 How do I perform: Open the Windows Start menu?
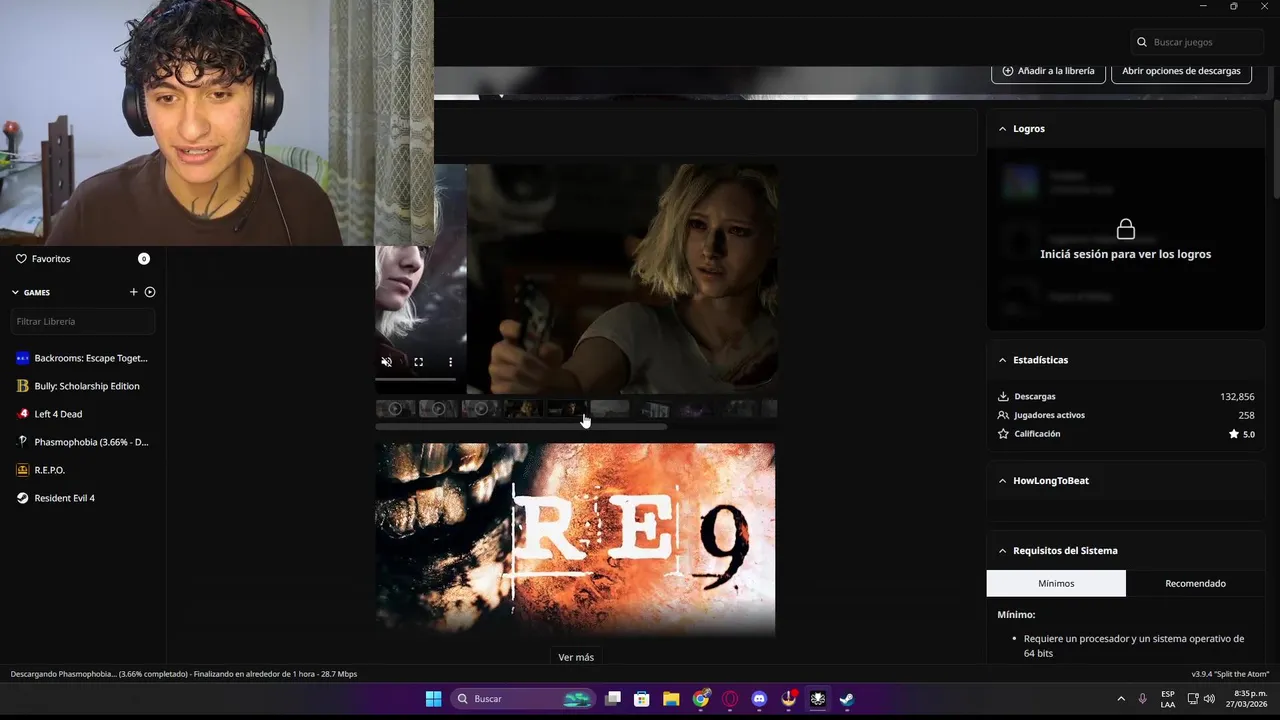coord(433,699)
